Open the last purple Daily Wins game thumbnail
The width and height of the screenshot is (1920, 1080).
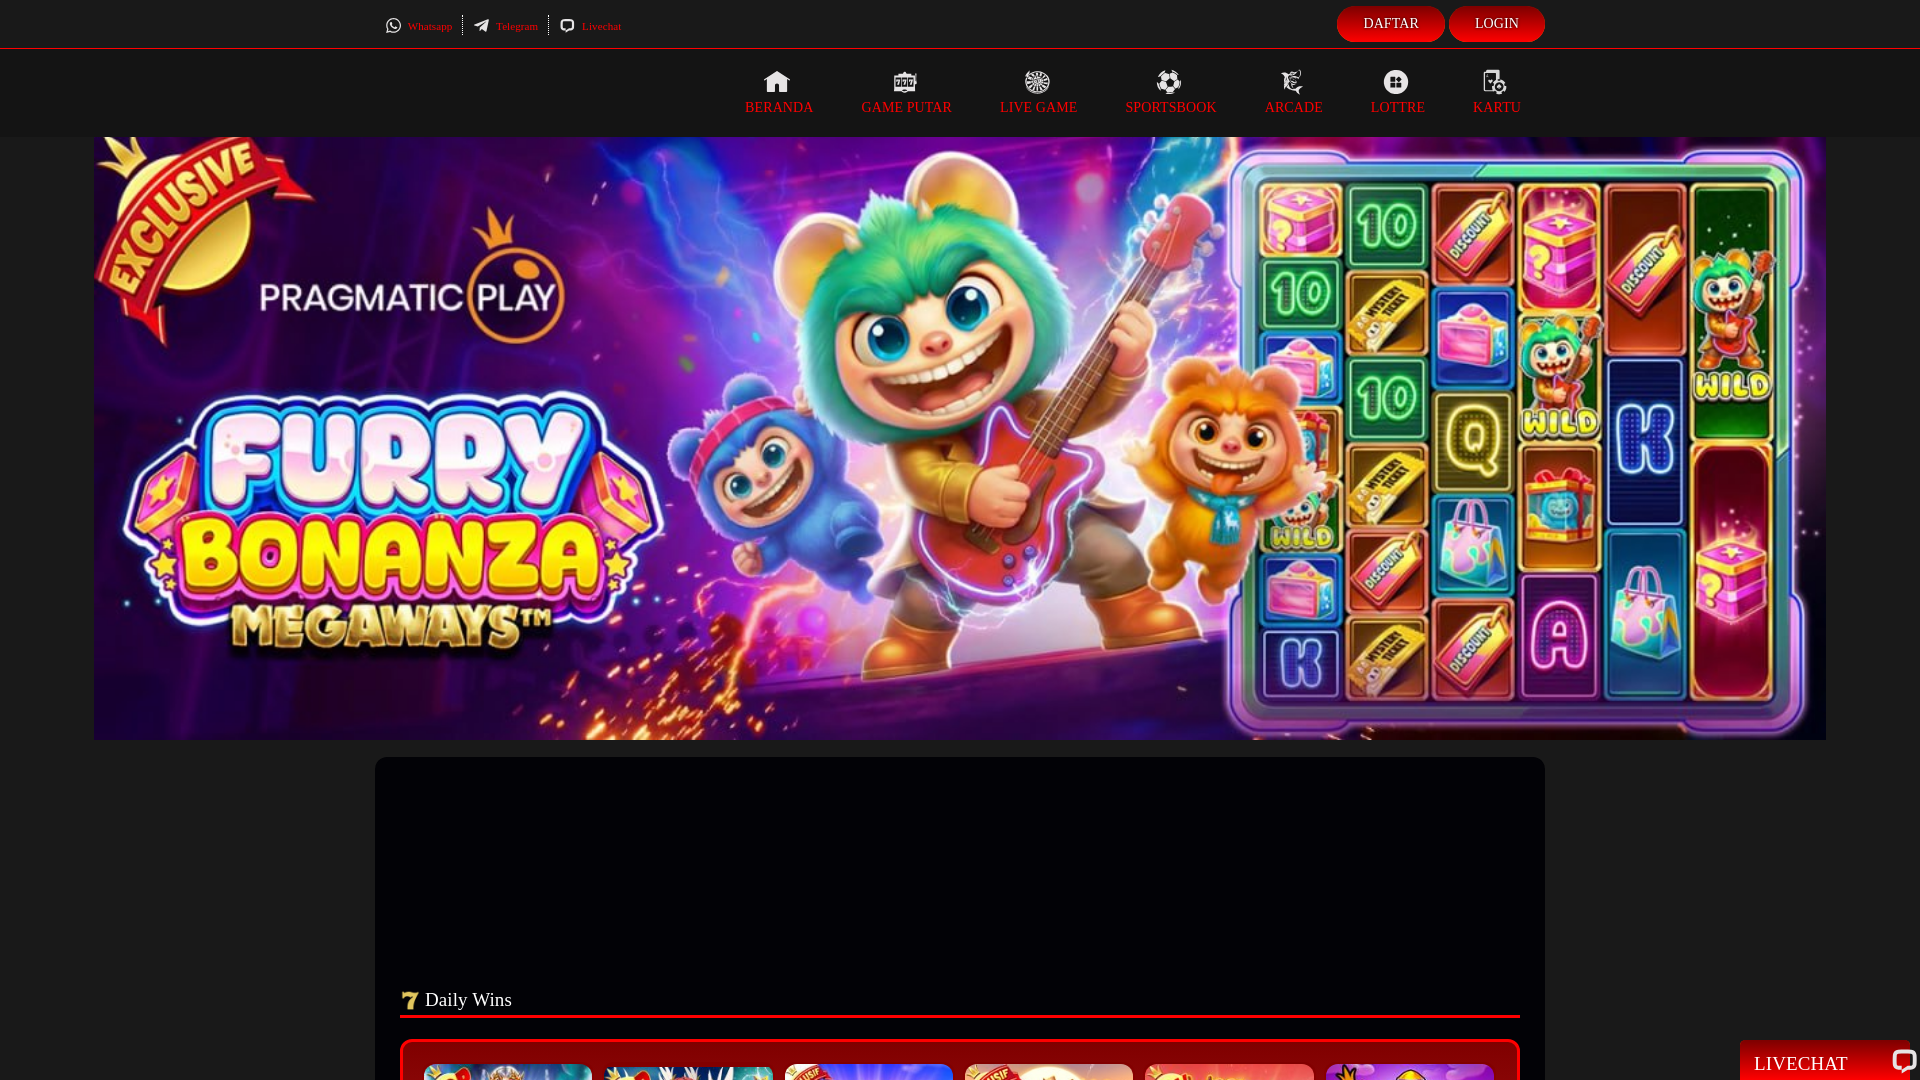click(x=1410, y=1072)
